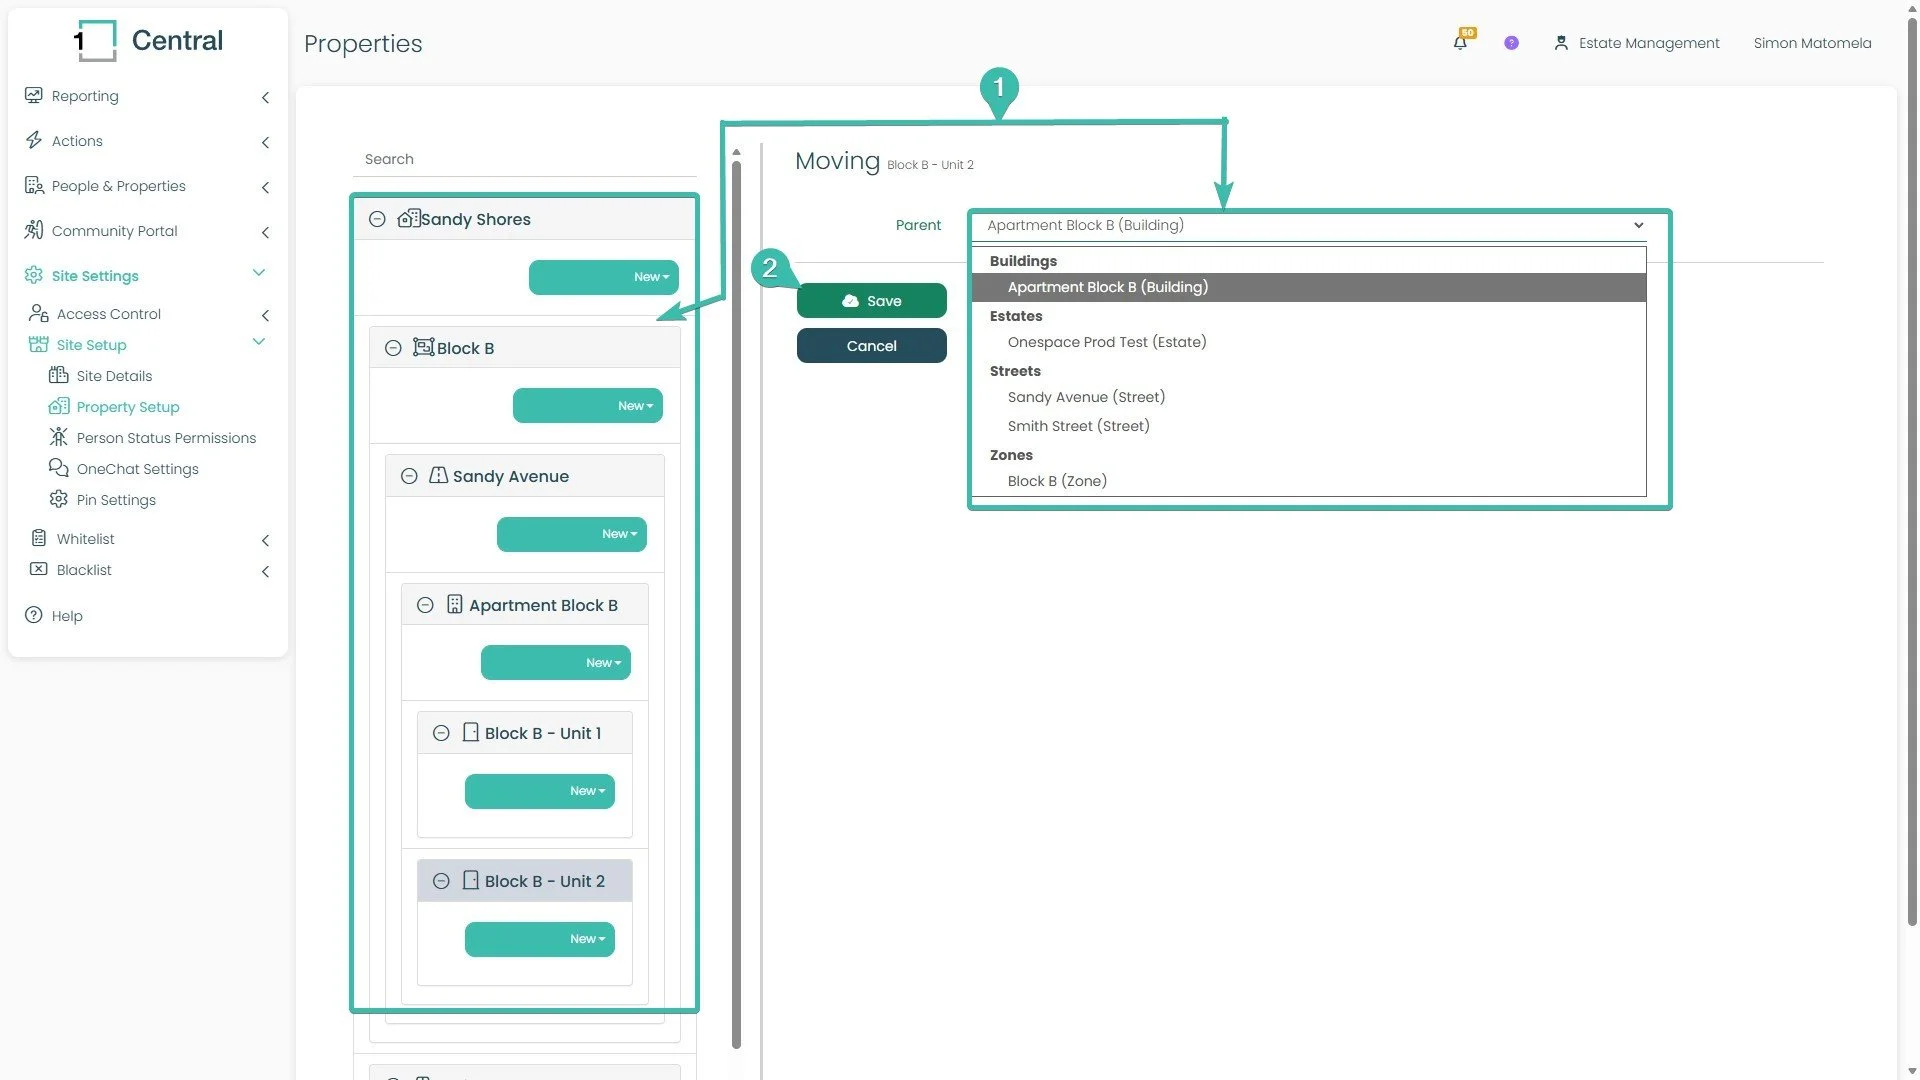
Task: Click the Apartment Block B building icon
Action: click(x=455, y=605)
